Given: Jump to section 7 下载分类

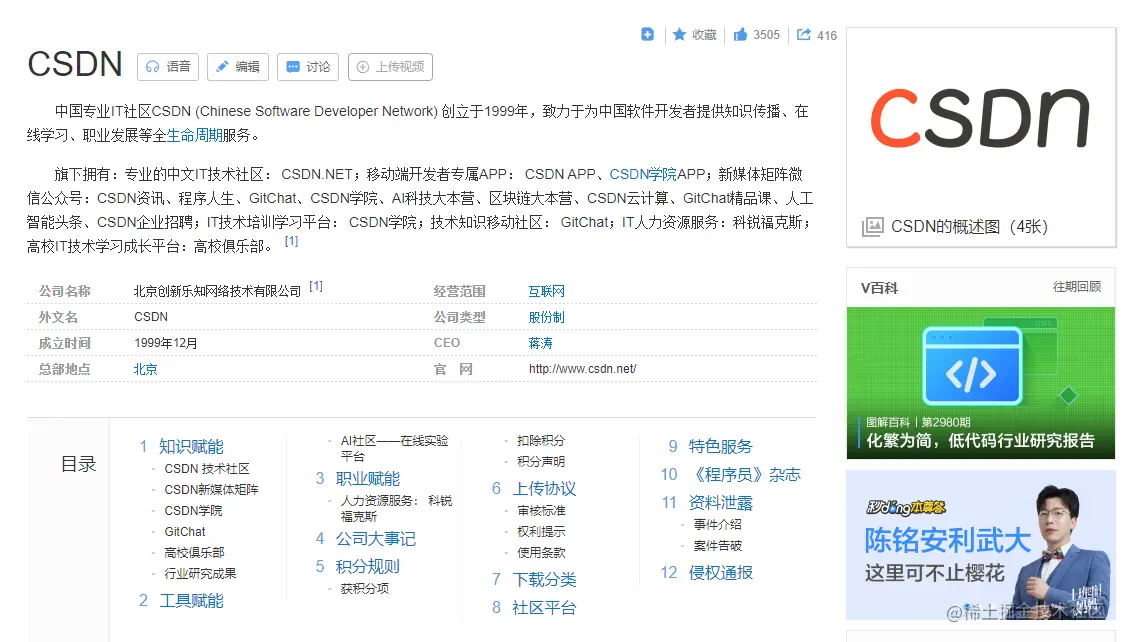Looking at the screenshot, I should tap(544, 580).
